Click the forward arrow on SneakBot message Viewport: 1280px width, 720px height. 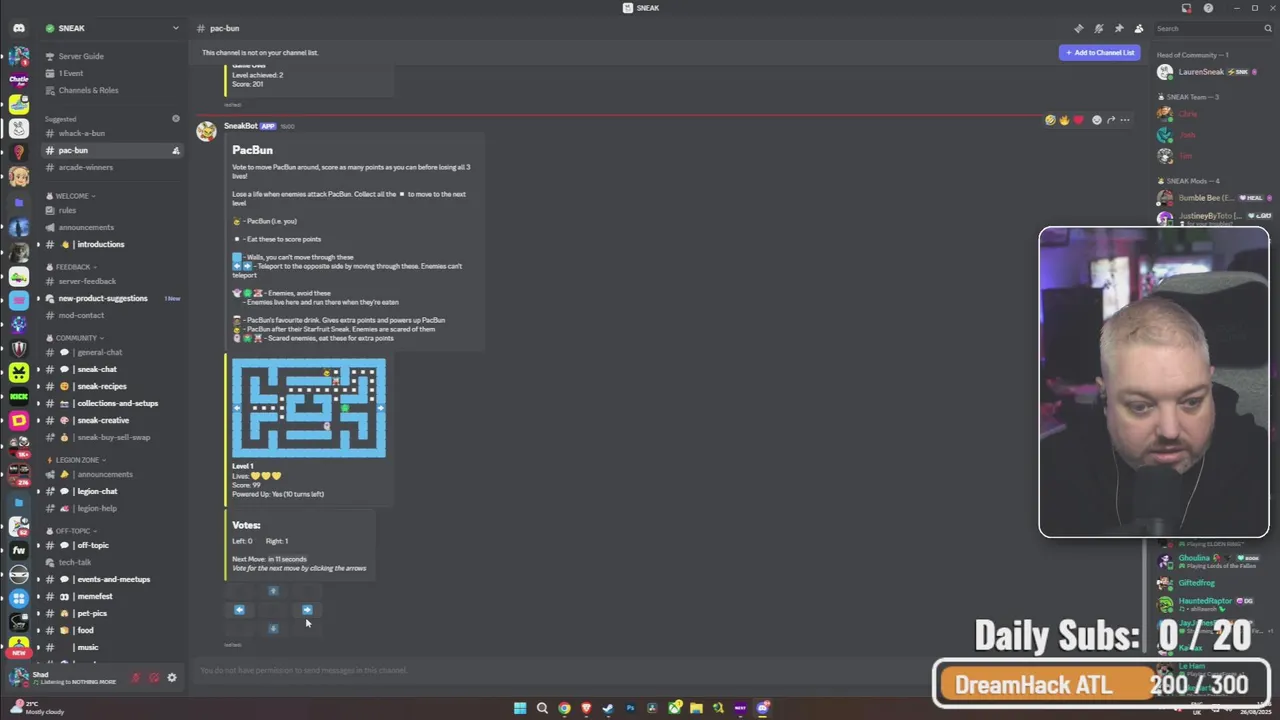[1110, 120]
